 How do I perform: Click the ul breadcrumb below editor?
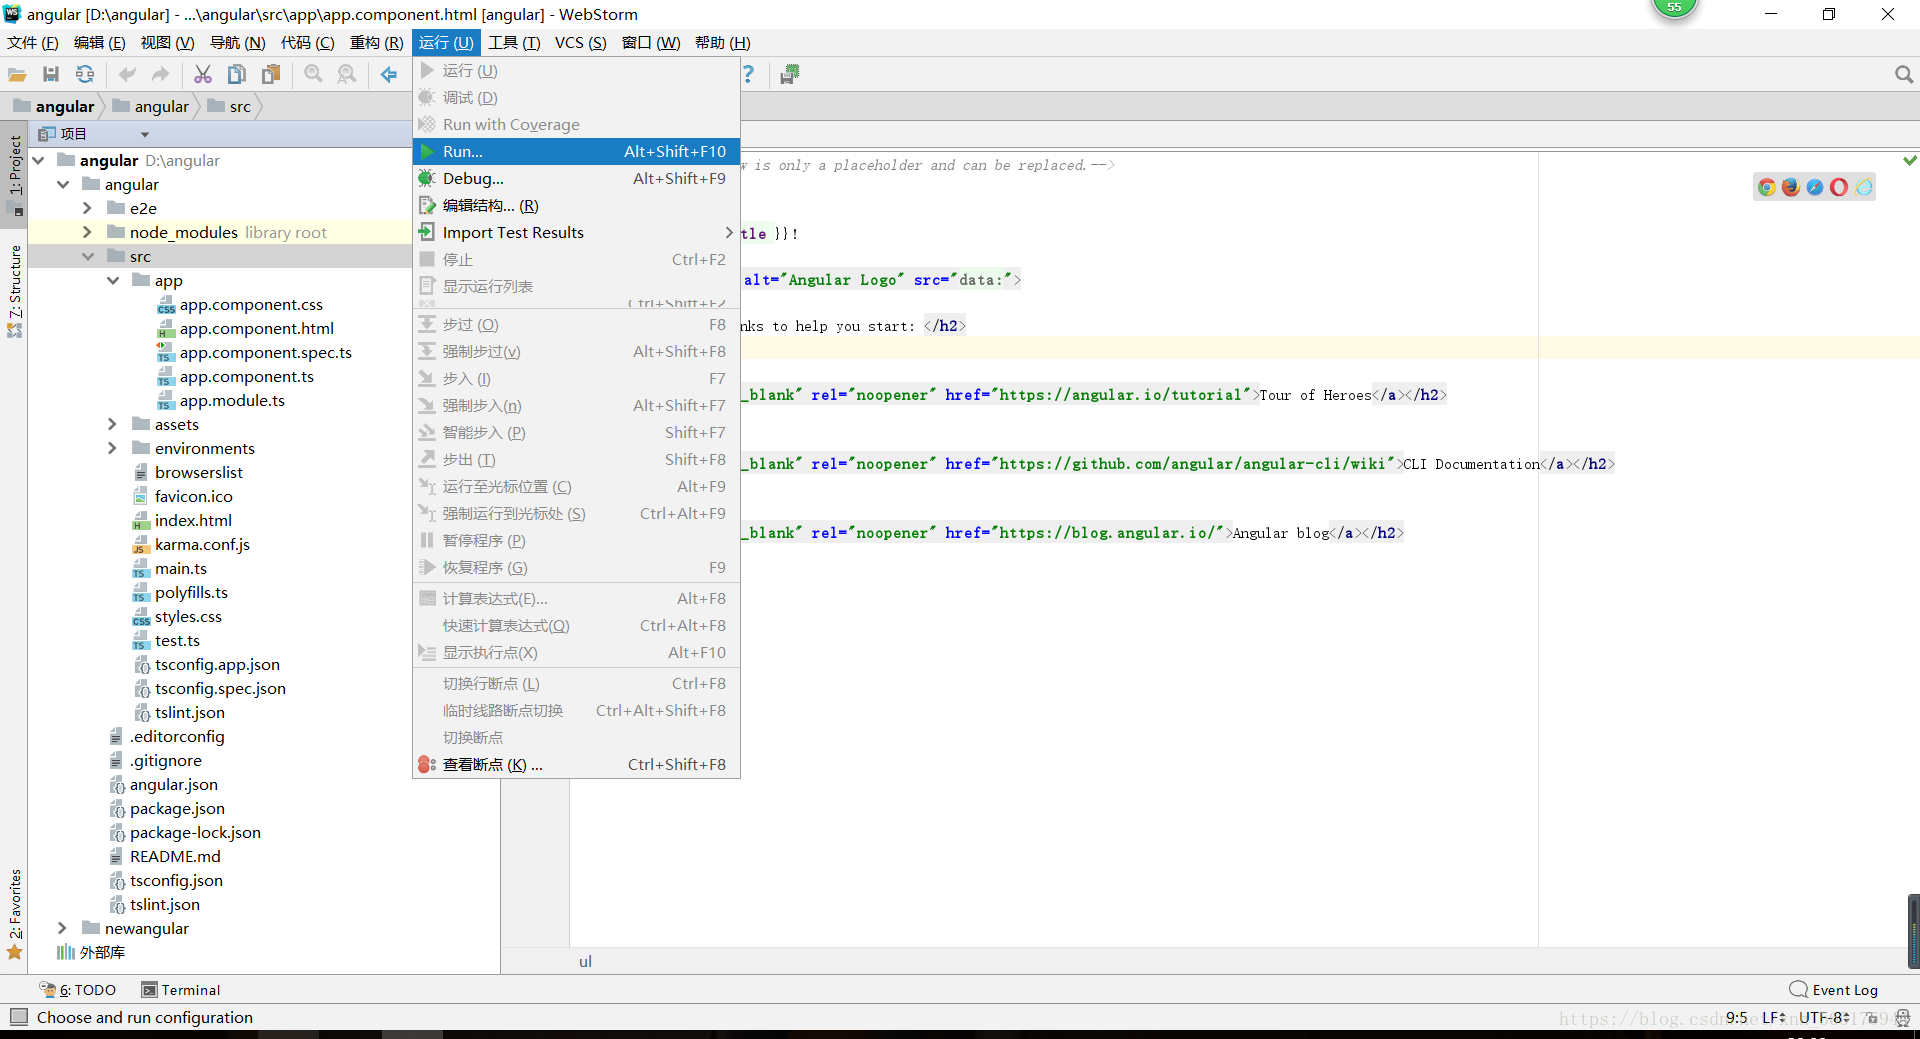coord(585,961)
